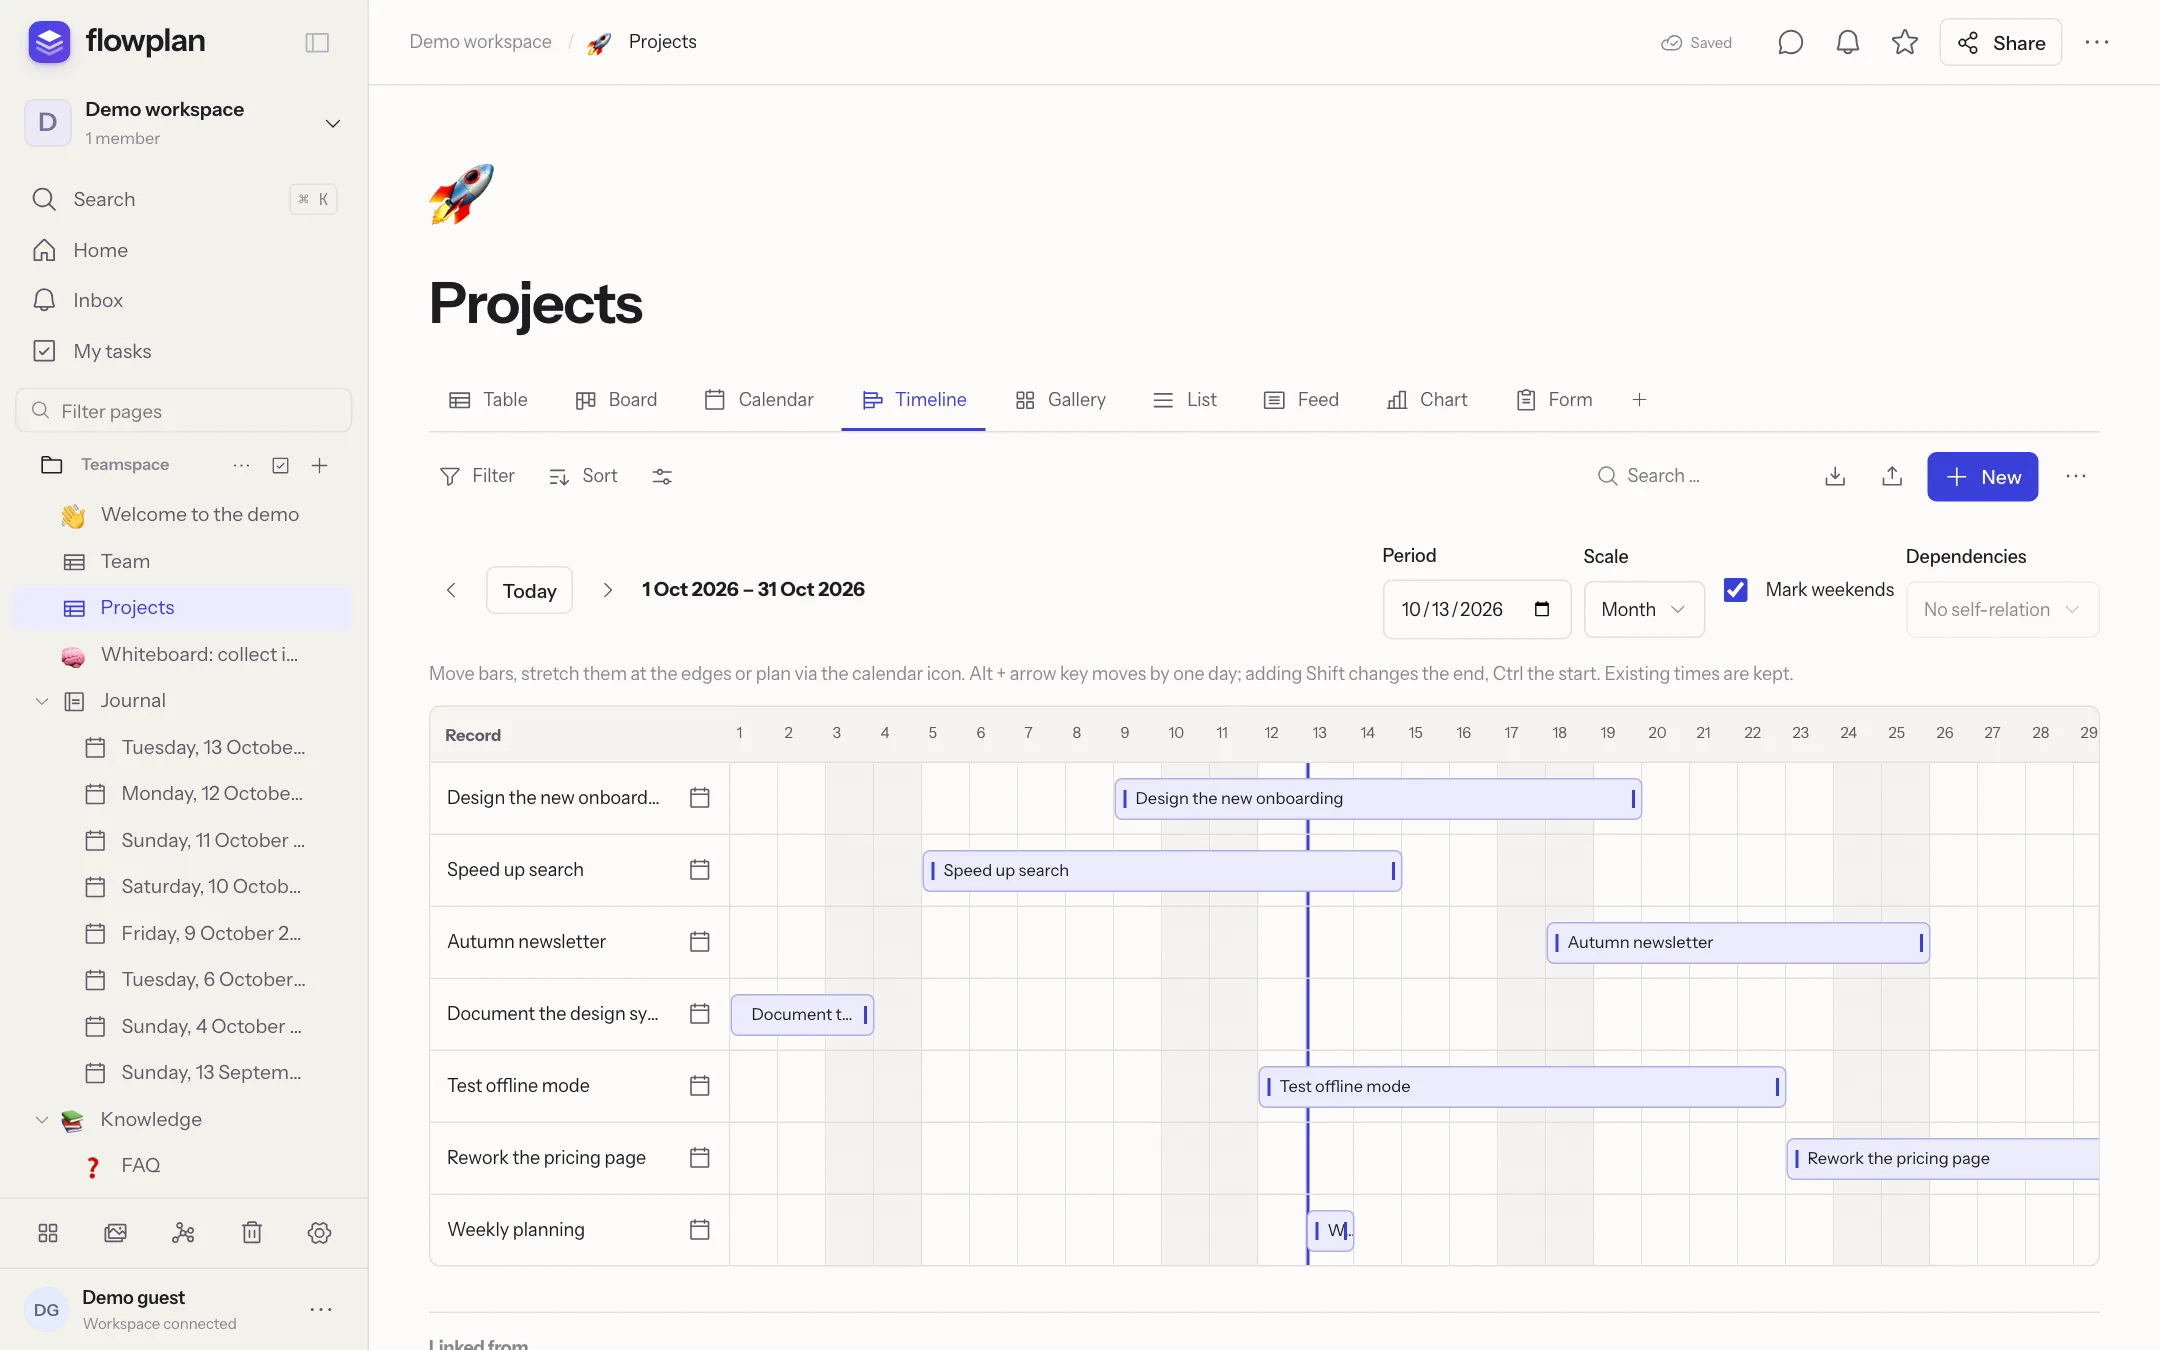2160x1350 pixels.
Task: Click the upload export icon in toolbar
Action: click(x=1892, y=476)
